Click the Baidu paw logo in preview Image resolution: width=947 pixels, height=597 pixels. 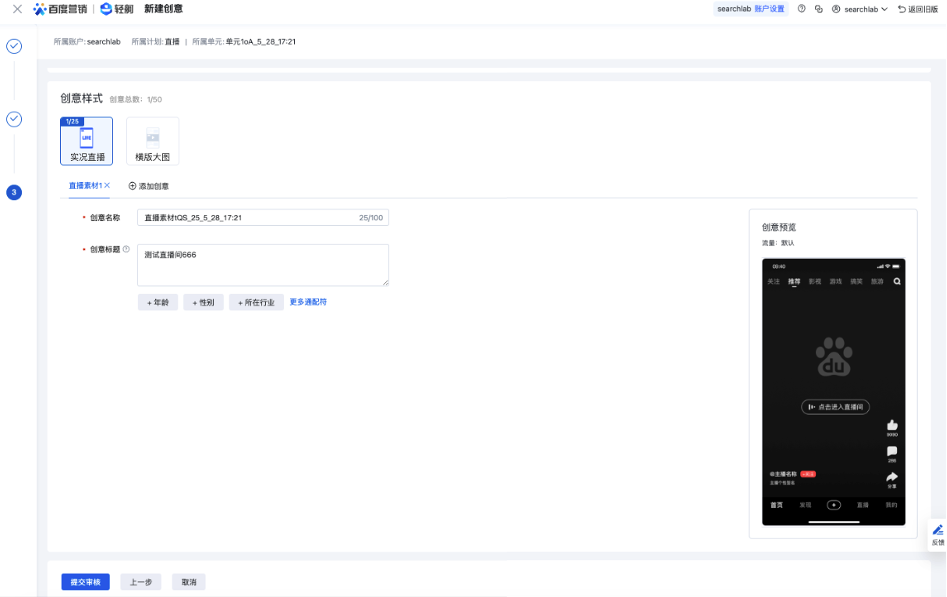834,357
